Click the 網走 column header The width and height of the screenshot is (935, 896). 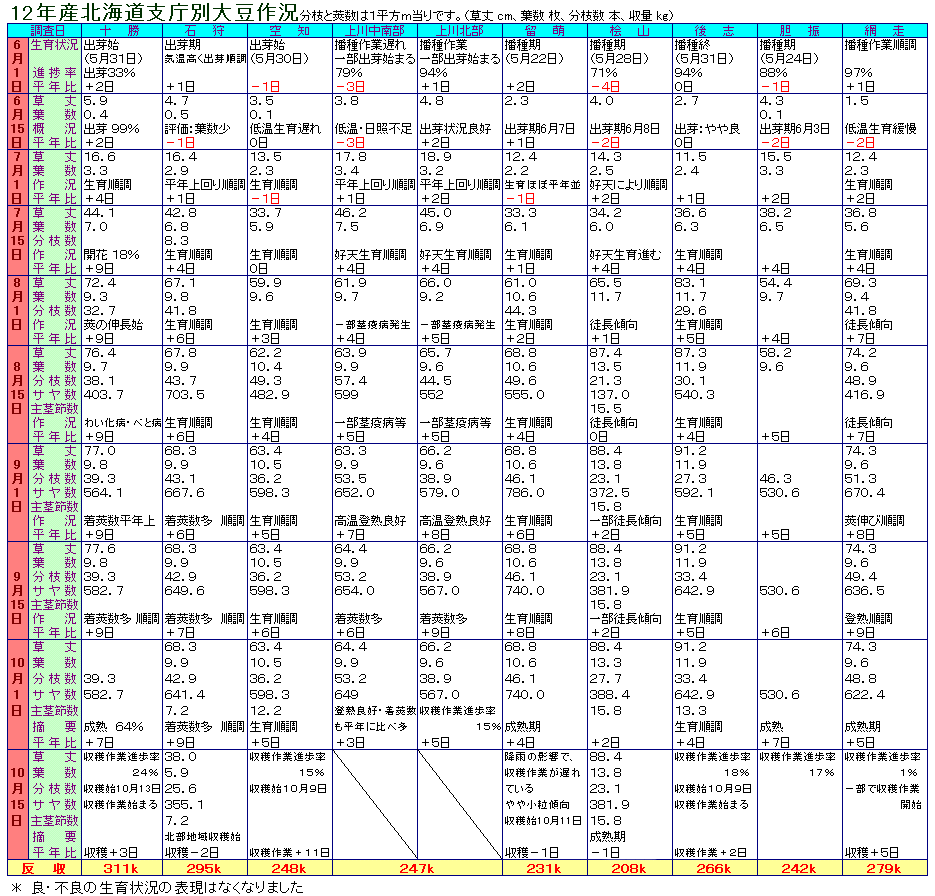[885, 31]
